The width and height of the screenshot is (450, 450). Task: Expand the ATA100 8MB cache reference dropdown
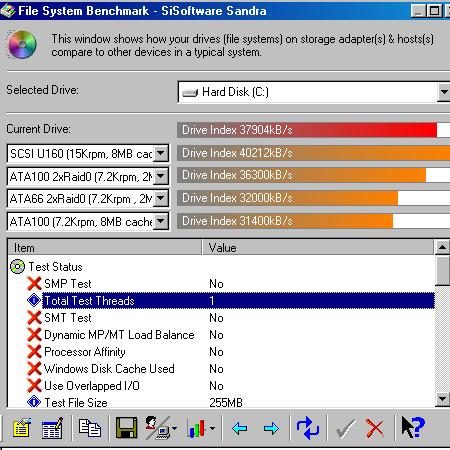point(161,221)
